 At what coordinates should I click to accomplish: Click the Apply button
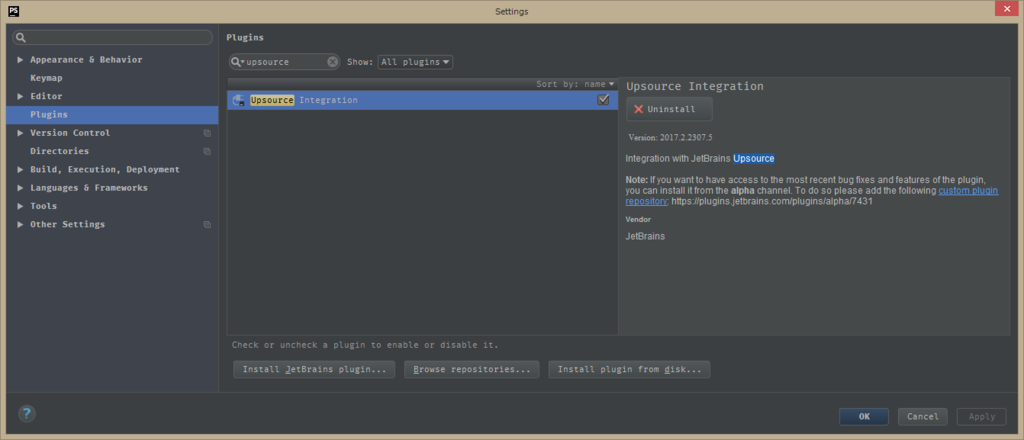[x=982, y=416]
